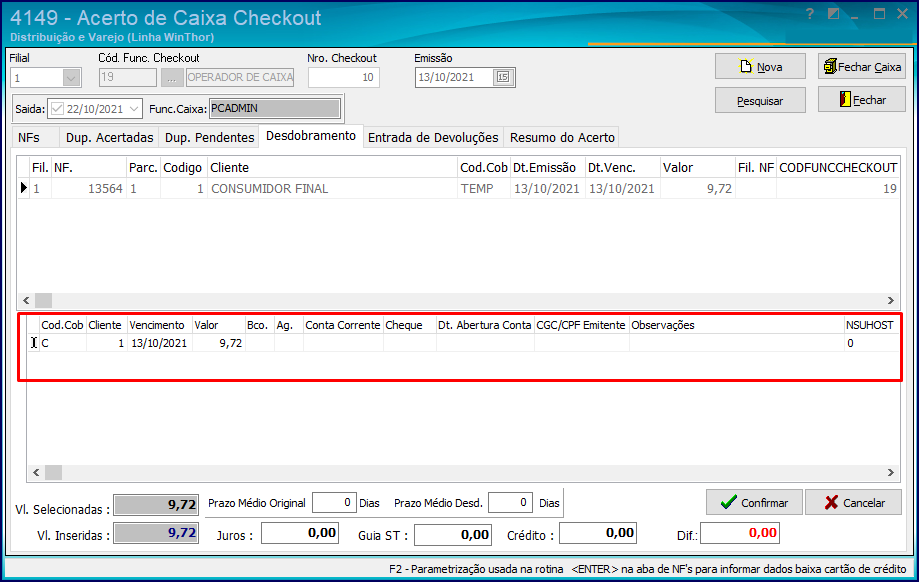919x582 pixels.
Task: Click the upper grid's horizontal scrollbar thumb
Action: tap(43, 300)
